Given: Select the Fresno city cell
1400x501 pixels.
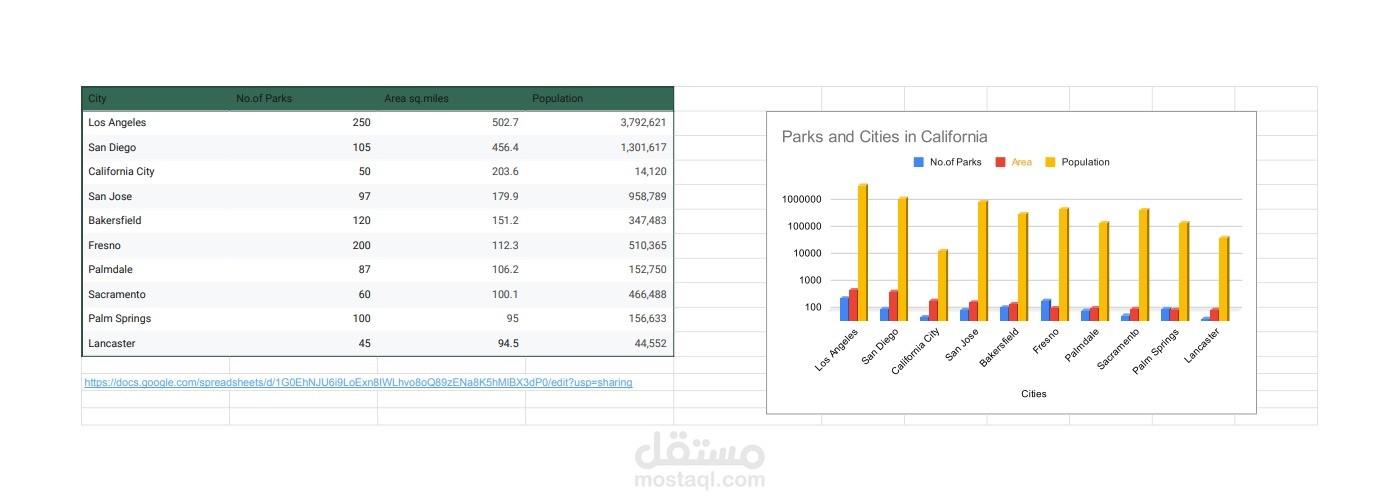Looking at the screenshot, I should coord(104,245).
